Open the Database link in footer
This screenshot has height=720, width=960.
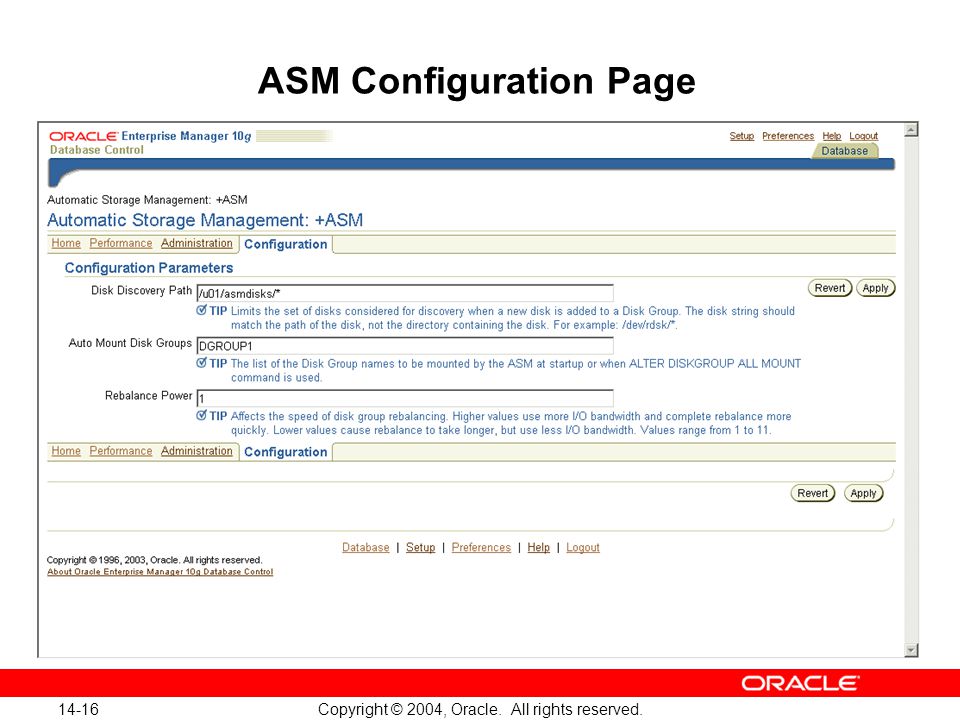pyautogui.click(x=366, y=547)
